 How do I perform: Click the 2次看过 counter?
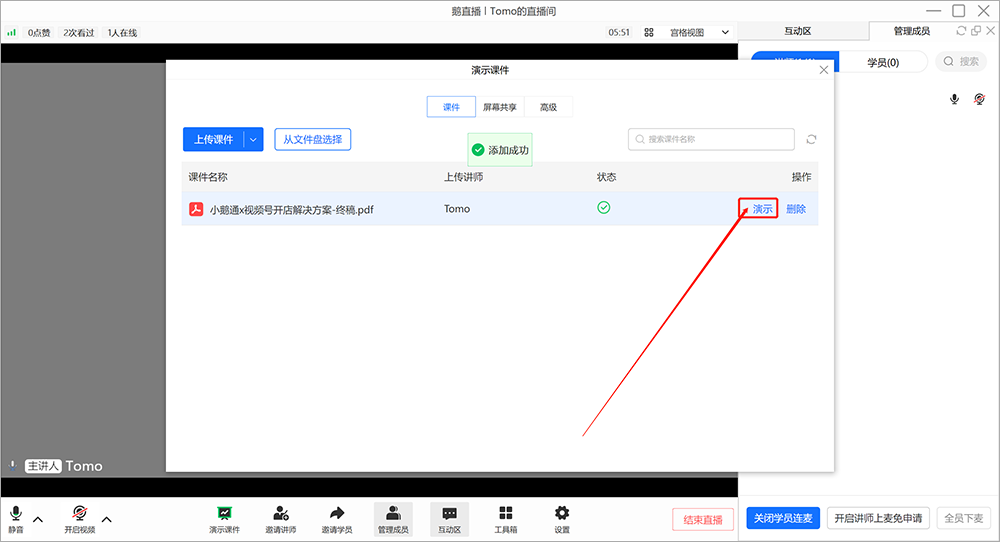[x=78, y=33]
